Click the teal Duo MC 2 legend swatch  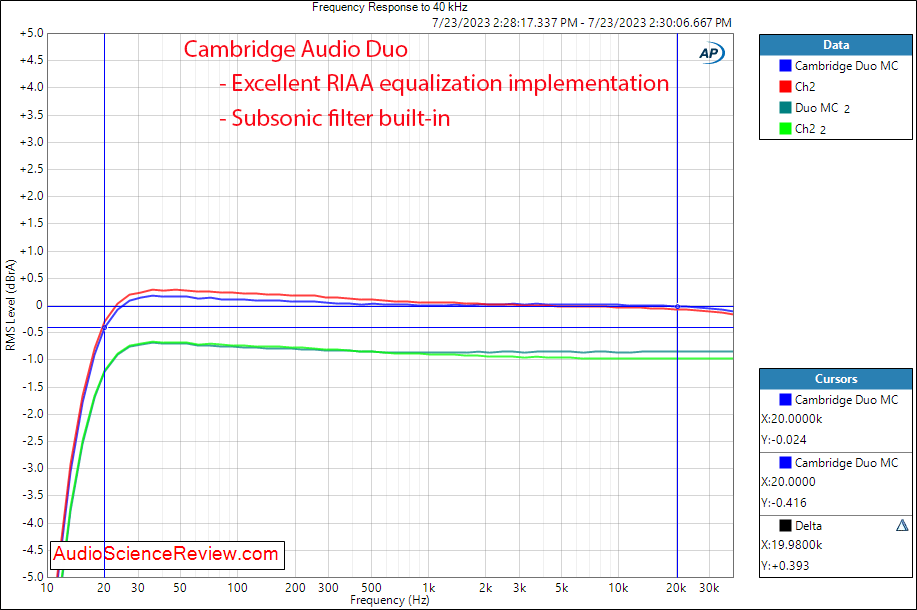click(x=785, y=108)
